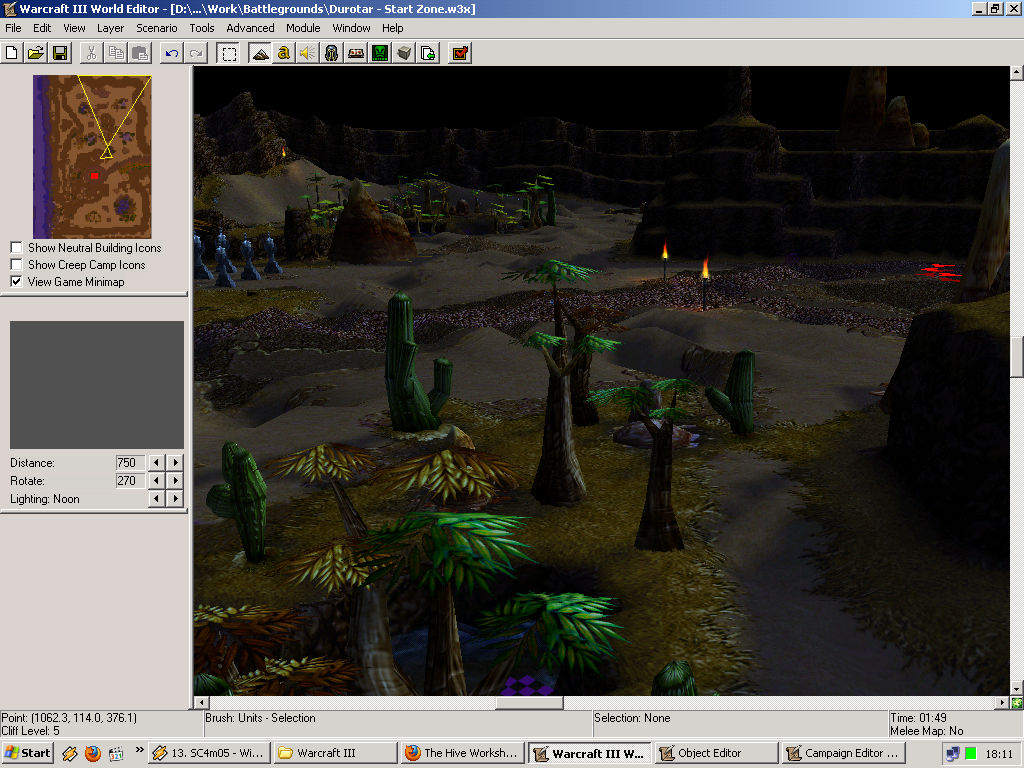Click the horizontal scroll right arrow
The height and width of the screenshot is (768, 1024).
1002,703
